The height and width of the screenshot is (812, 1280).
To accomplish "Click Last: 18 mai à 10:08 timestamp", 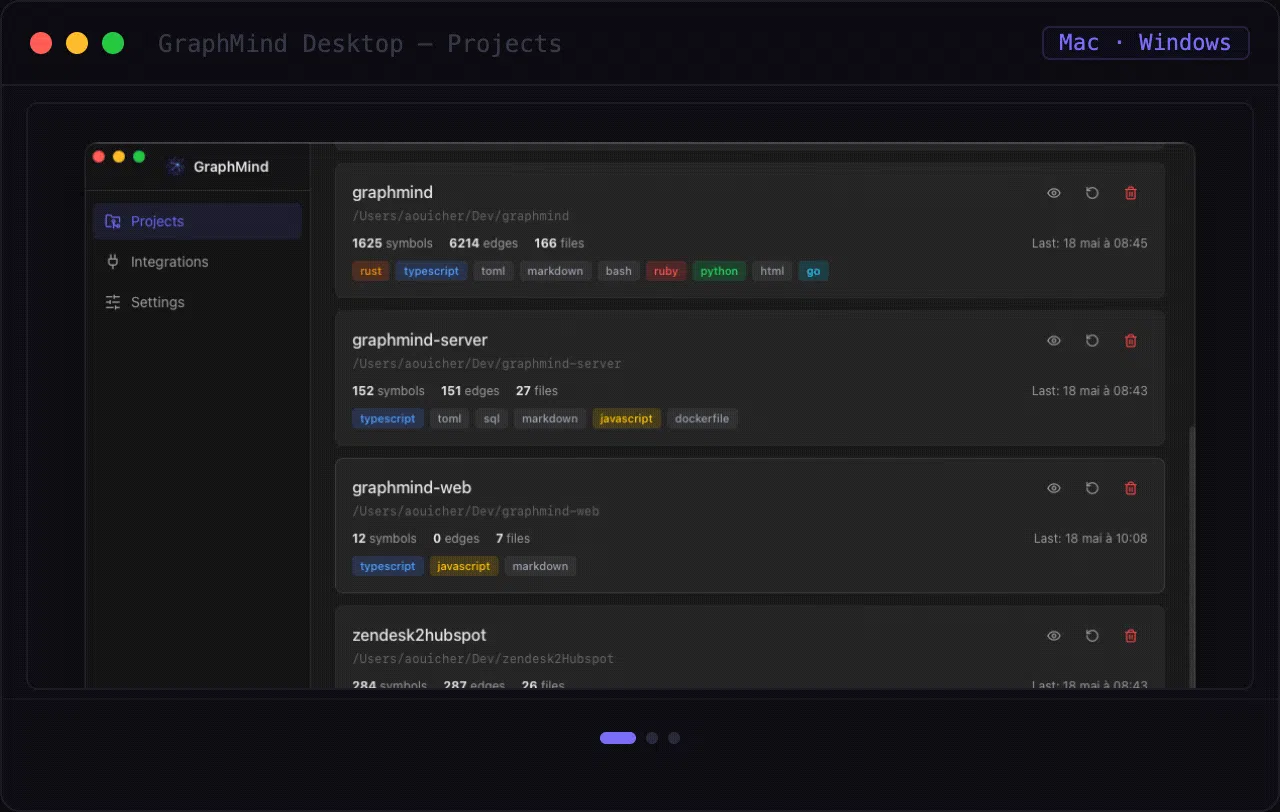I will click(1090, 538).
